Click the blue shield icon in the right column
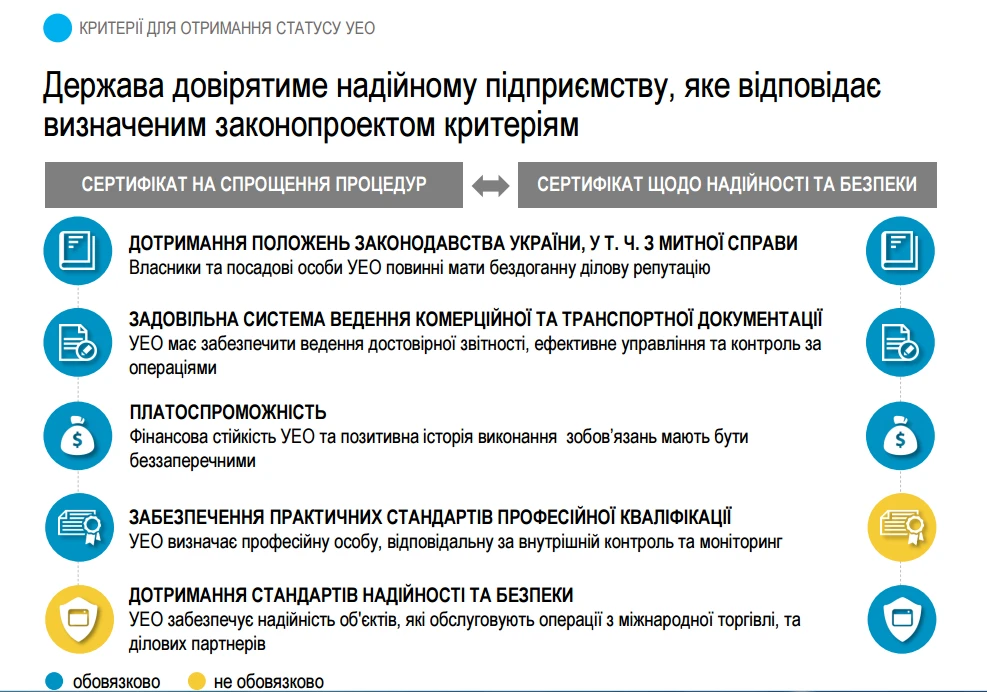Viewport: 987px width, 692px height. pos(899,617)
